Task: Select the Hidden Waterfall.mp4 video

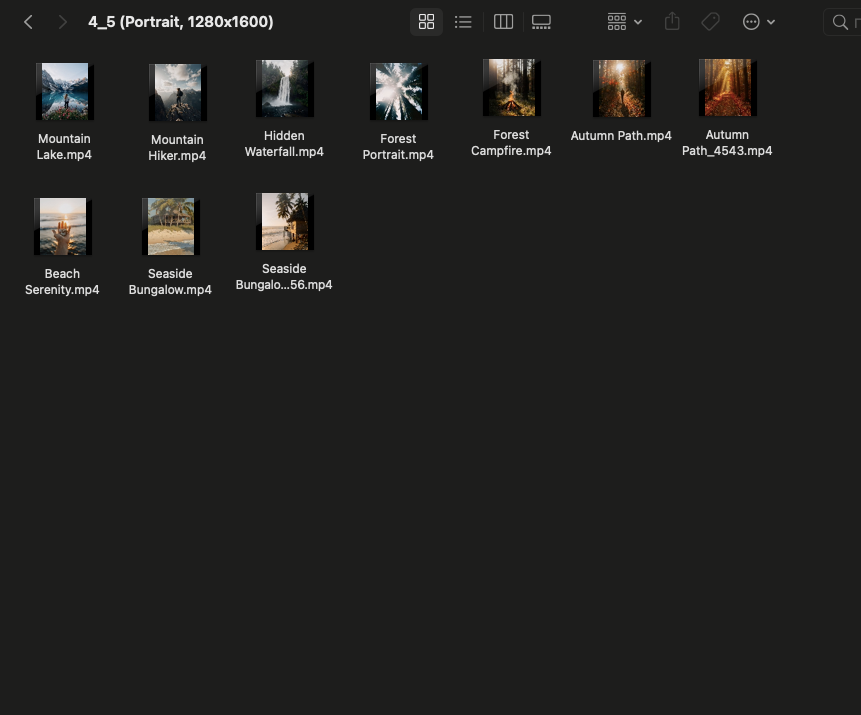Action: coord(284,89)
